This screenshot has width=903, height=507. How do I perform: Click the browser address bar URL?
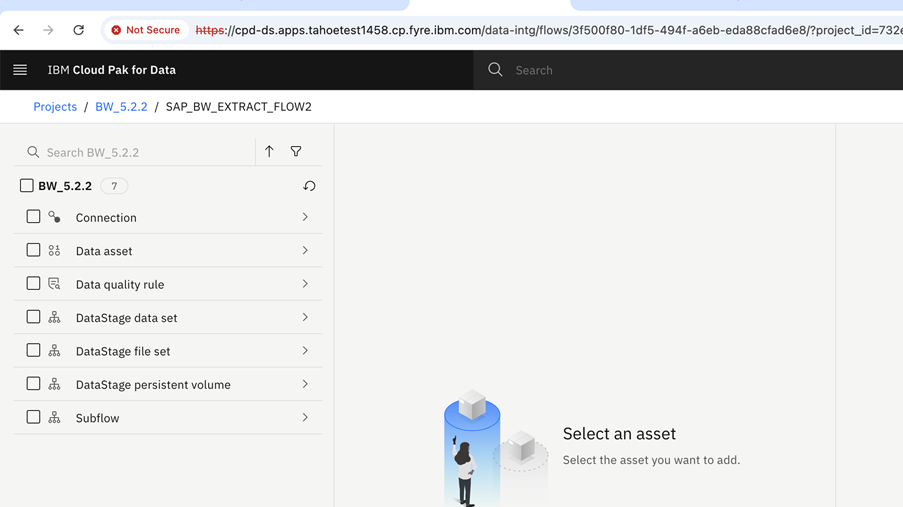[547, 30]
